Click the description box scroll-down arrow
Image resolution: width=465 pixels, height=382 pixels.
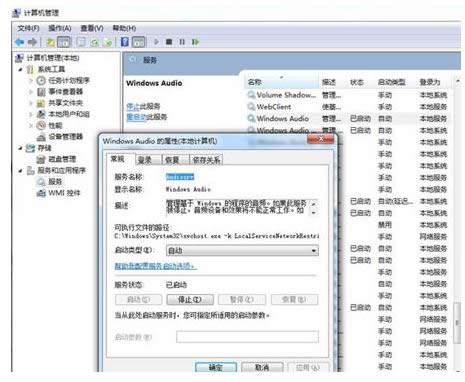314,212
